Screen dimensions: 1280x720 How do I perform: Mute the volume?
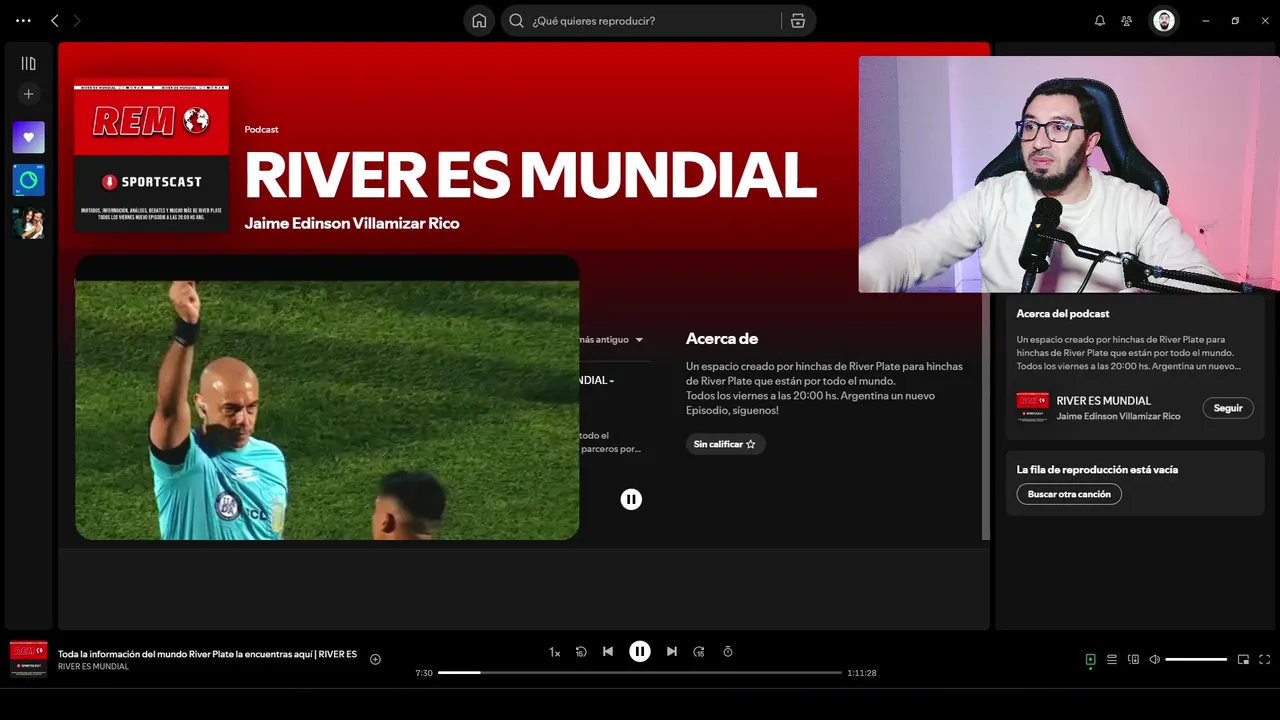click(1155, 660)
